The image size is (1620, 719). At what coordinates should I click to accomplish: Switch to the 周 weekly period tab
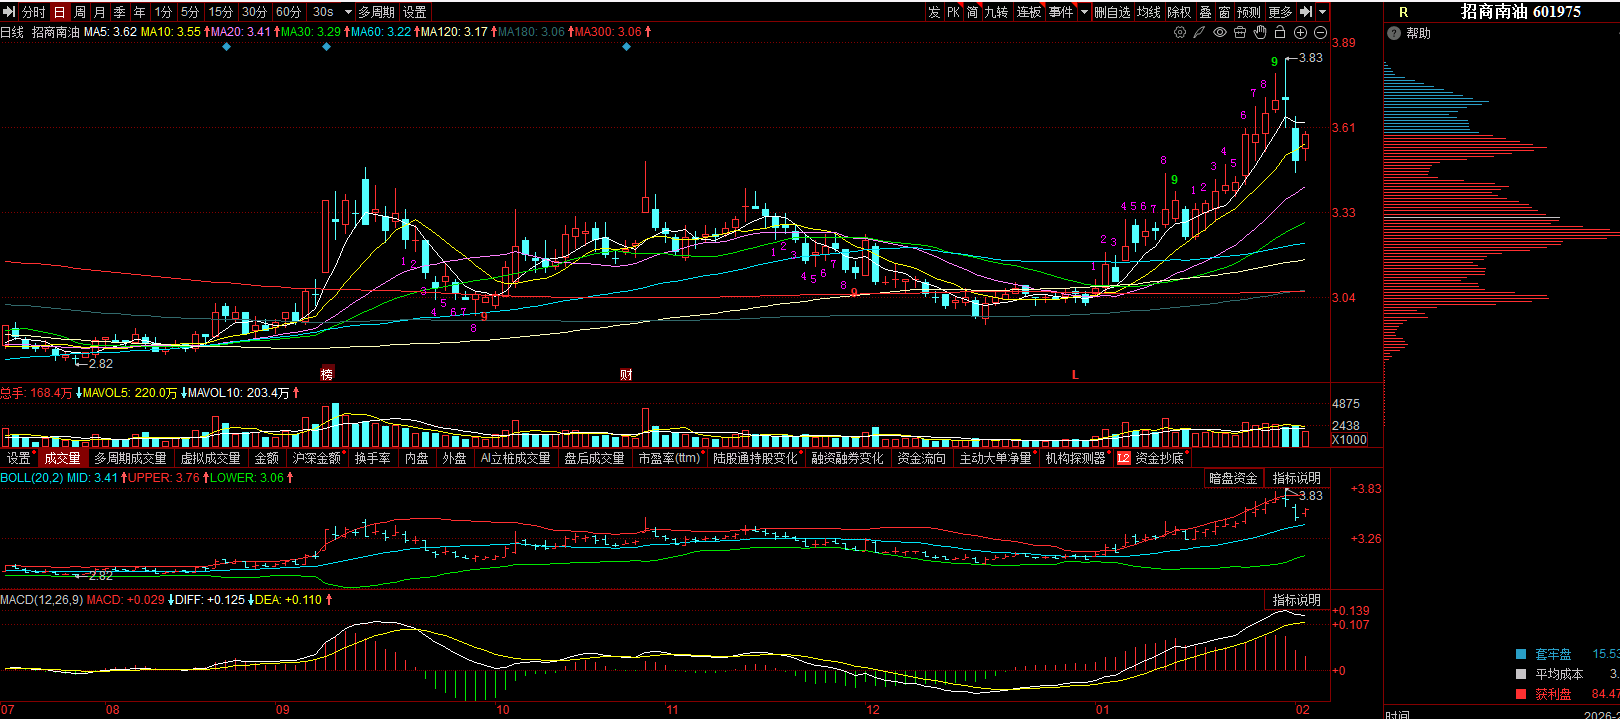click(79, 12)
